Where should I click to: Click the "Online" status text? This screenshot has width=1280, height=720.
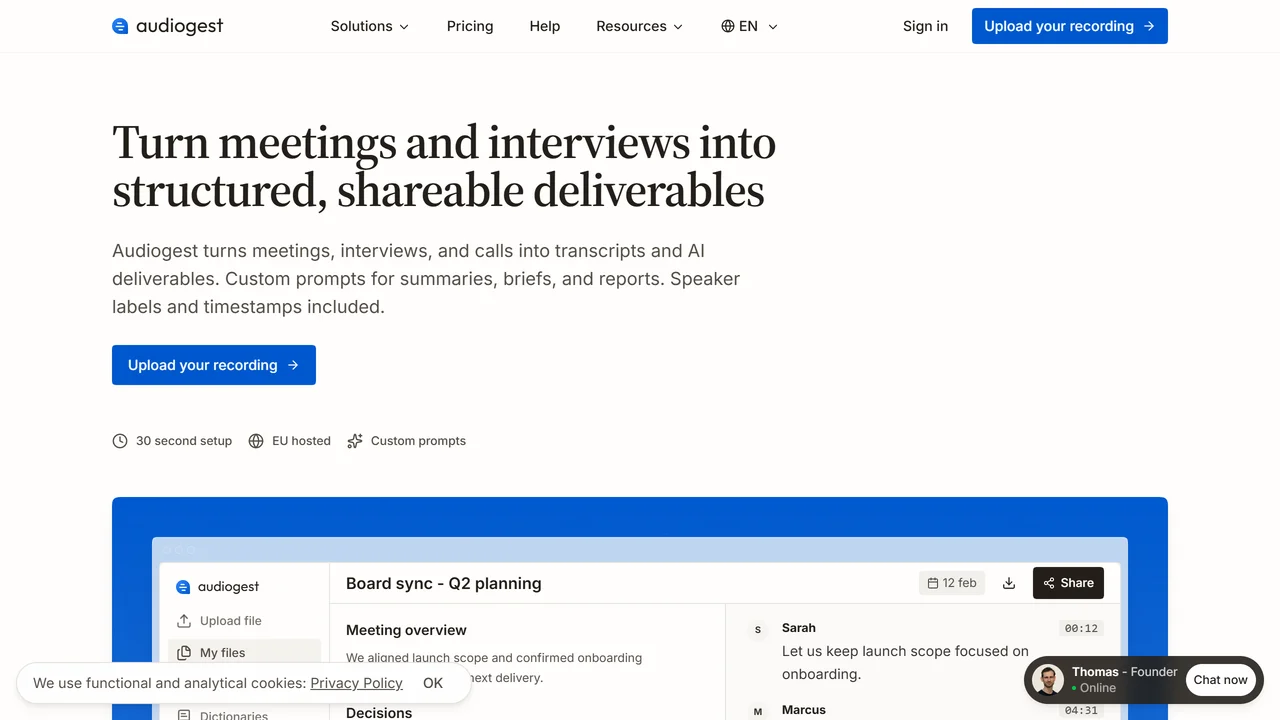tap(1098, 688)
